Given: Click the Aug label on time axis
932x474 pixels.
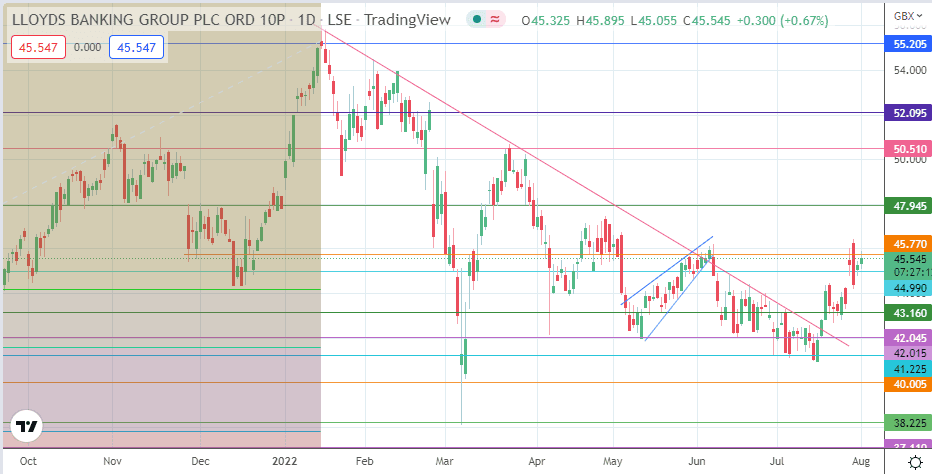Looking at the screenshot, I should click(862, 461).
